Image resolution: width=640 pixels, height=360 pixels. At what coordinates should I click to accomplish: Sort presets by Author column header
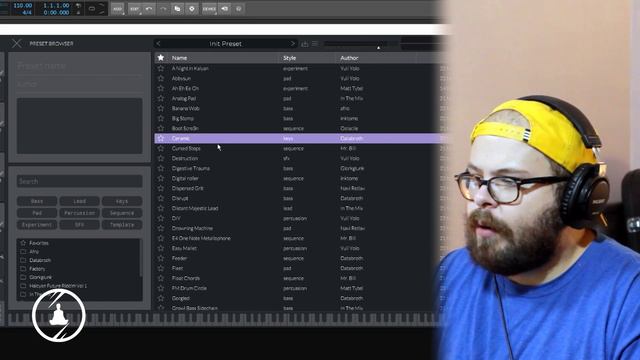pyautogui.click(x=349, y=58)
